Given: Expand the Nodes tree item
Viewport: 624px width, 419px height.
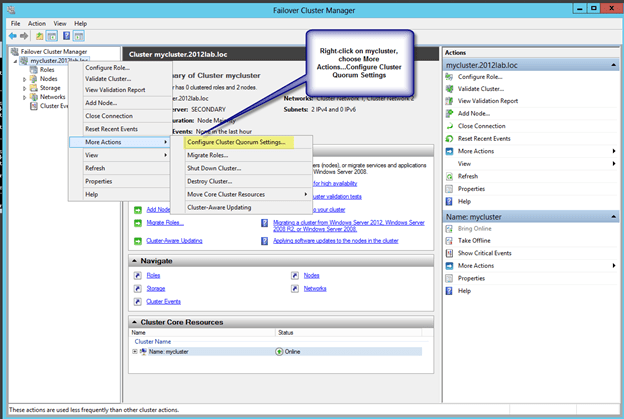Looking at the screenshot, I should pos(25,78).
